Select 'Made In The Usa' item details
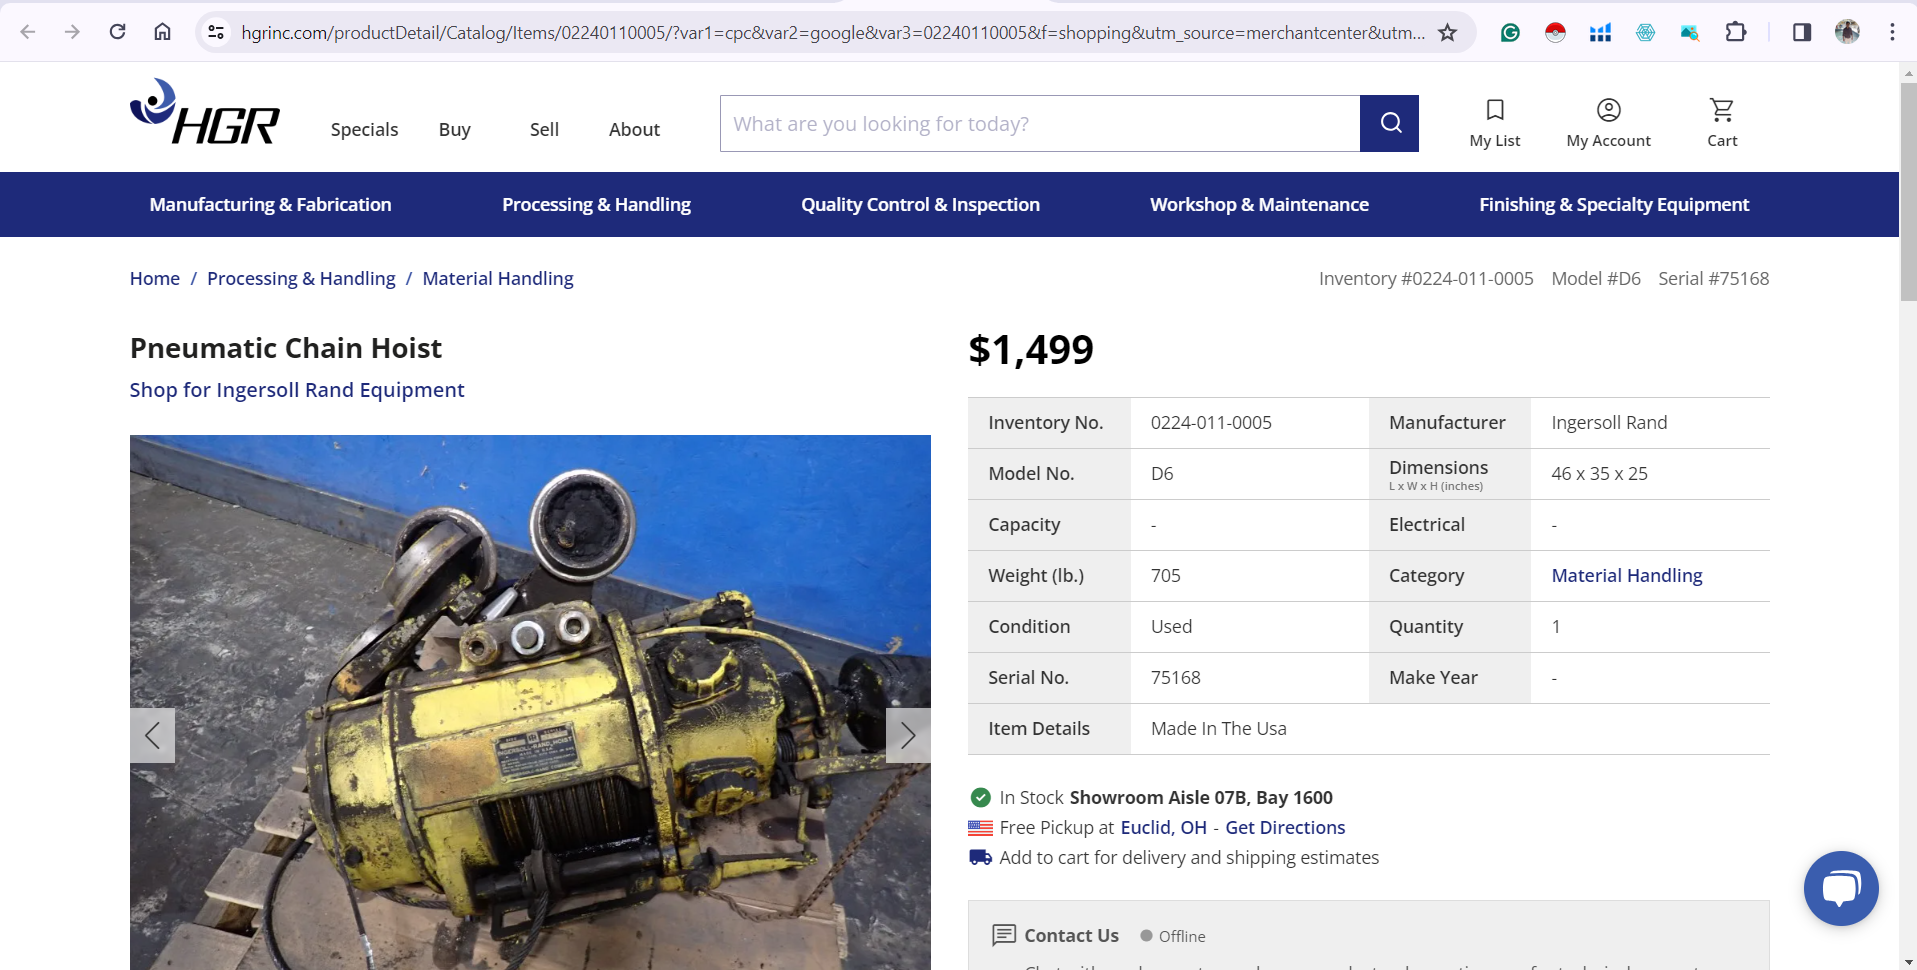The width and height of the screenshot is (1917, 970). click(x=1218, y=728)
